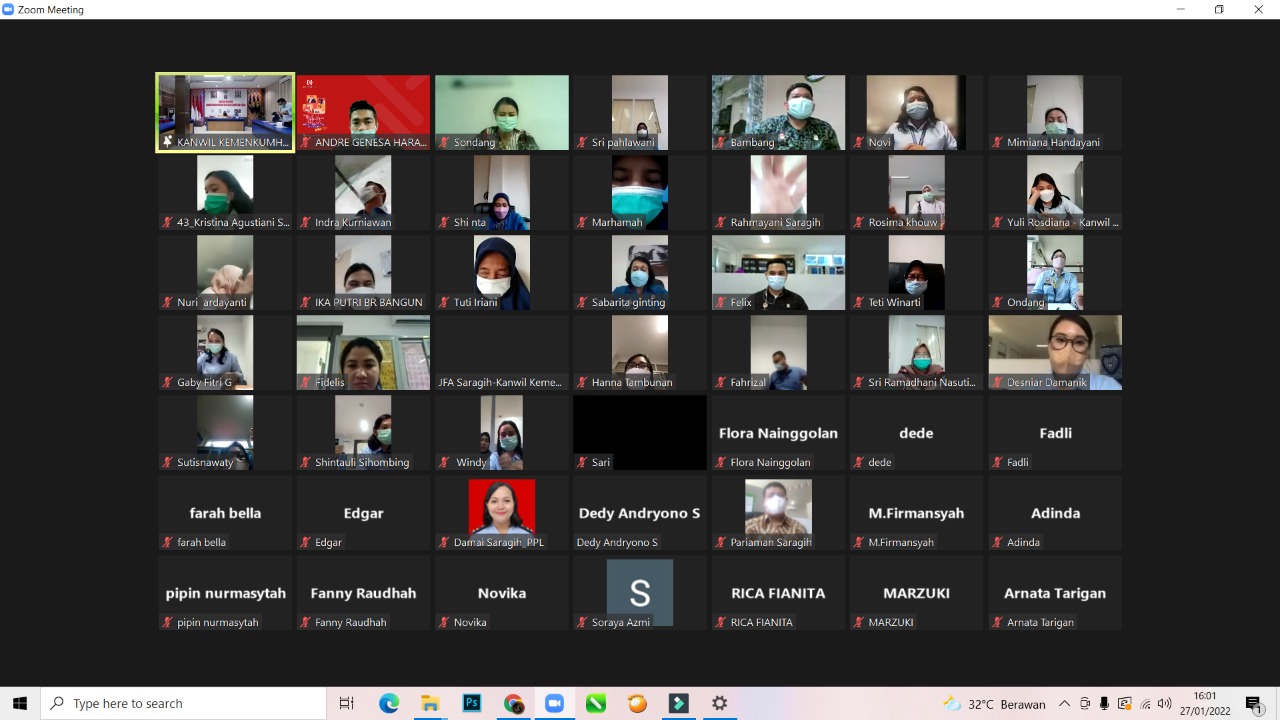
Task: Open the Zoom app in the taskbar
Action: (x=554, y=704)
